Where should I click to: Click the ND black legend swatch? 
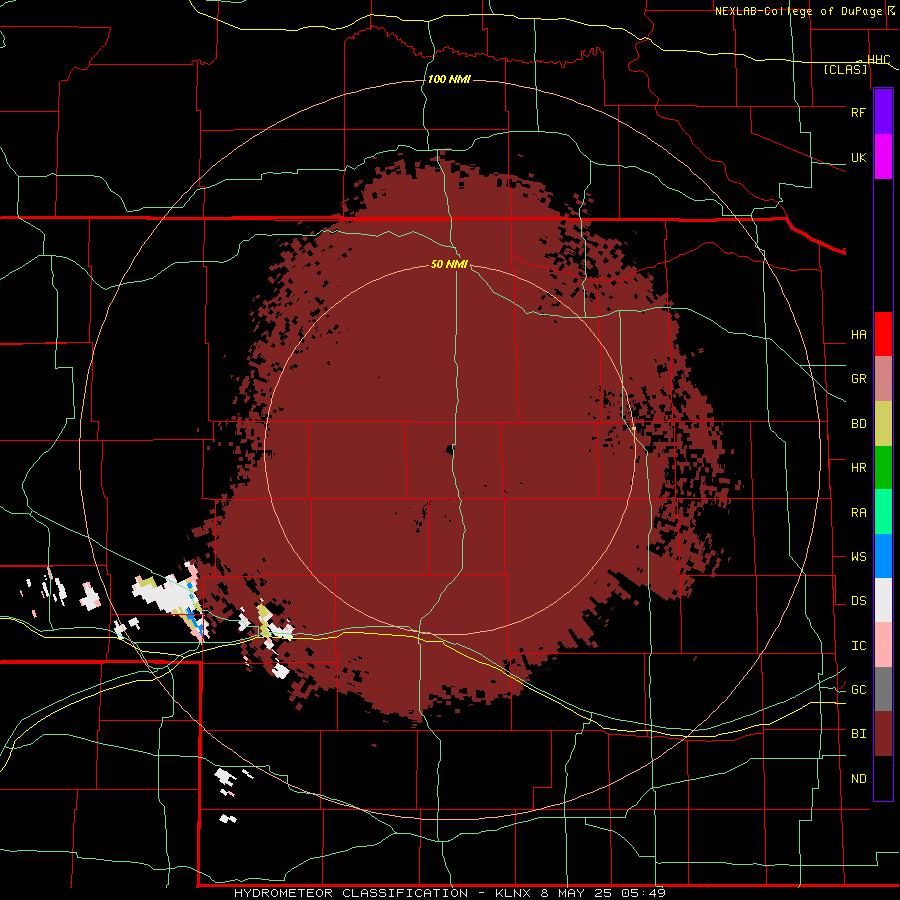tap(883, 778)
